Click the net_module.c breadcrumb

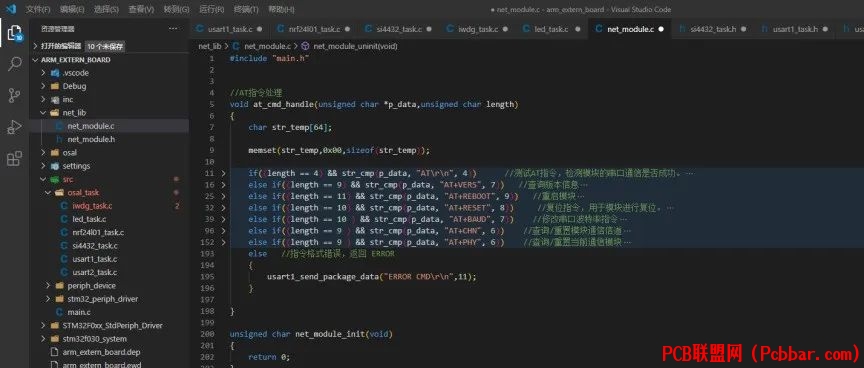[268, 46]
